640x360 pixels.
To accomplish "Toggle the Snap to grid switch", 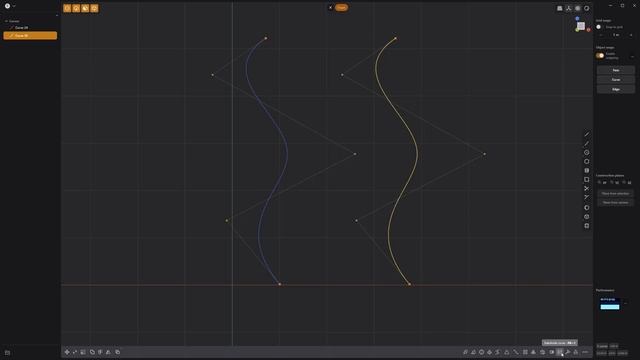I will 599,27.
